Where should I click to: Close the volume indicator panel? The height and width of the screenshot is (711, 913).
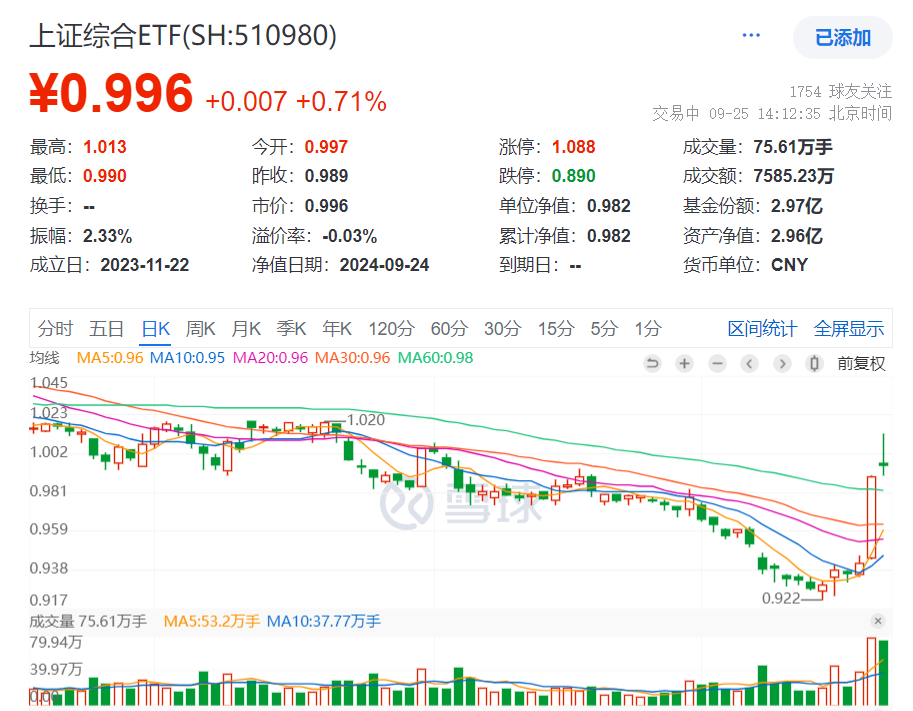pyautogui.click(x=878, y=621)
